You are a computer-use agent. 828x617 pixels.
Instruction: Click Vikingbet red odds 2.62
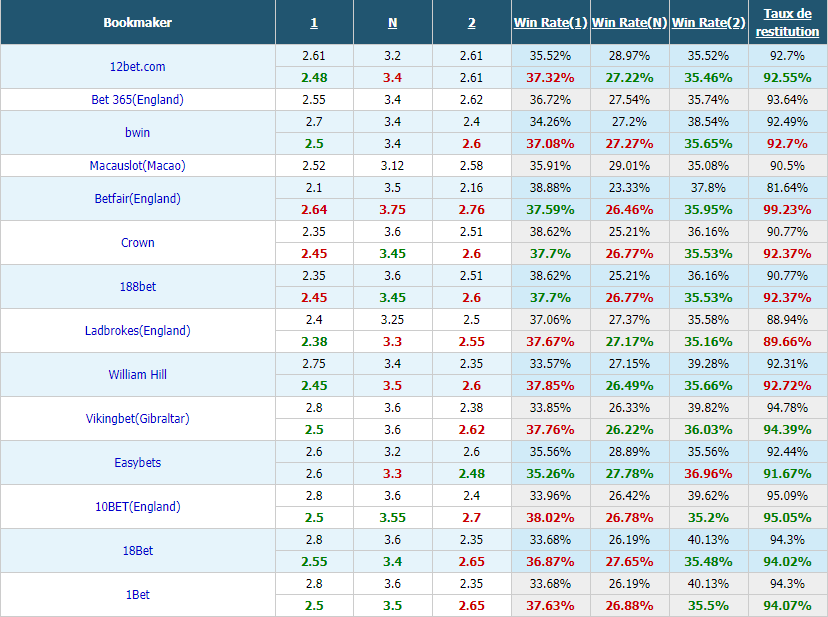pos(472,429)
